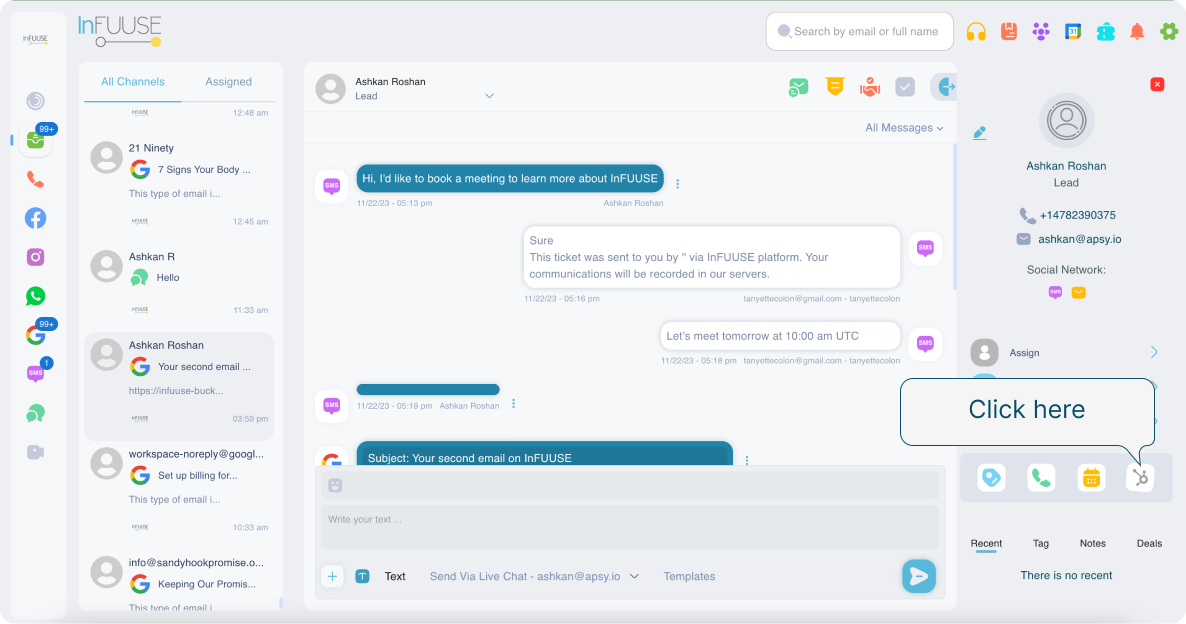Send the message with blue send button
The width and height of the screenshot is (1186, 624).
coord(919,576)
